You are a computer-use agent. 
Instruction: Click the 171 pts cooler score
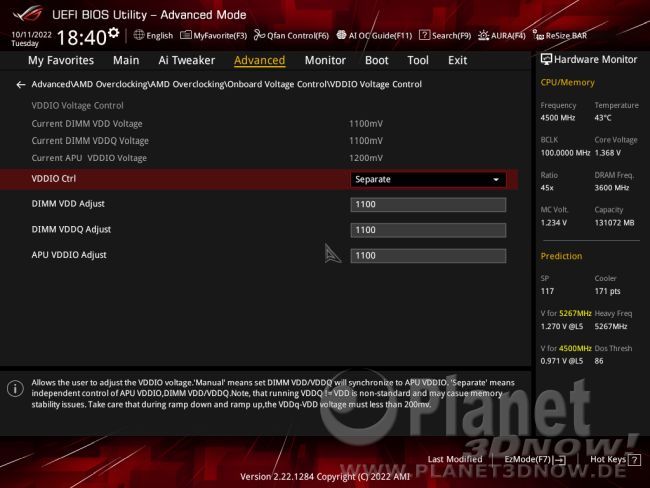[607, 291]
